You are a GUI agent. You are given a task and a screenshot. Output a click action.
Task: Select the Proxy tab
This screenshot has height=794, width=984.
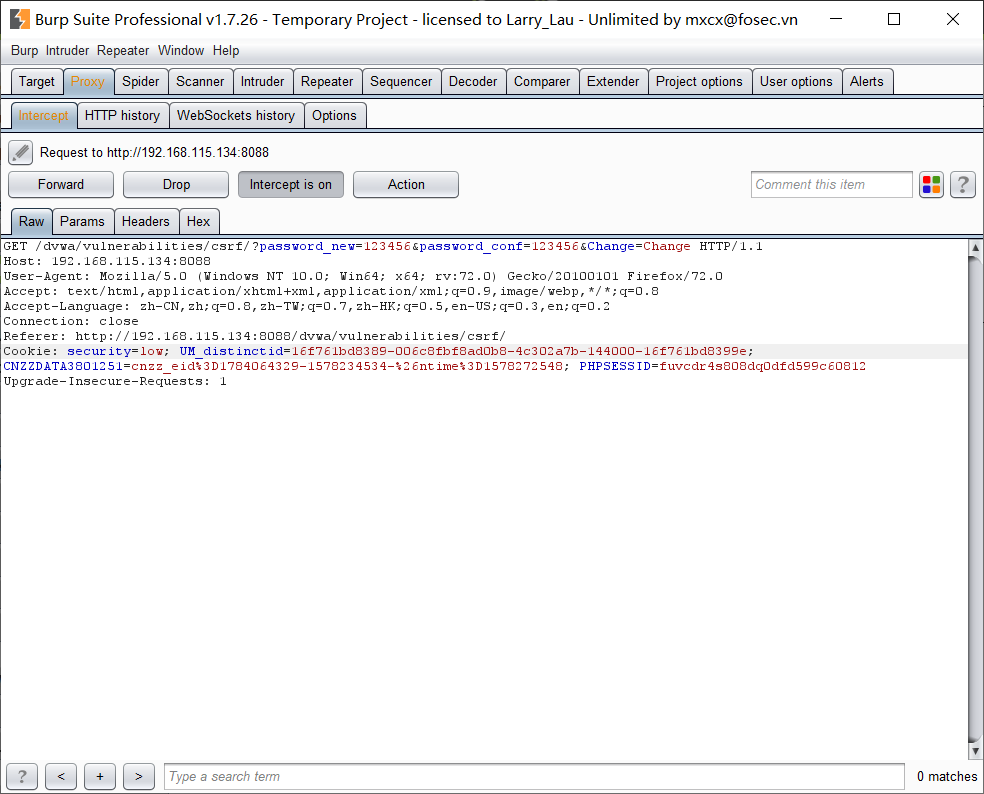pos(88,82)
